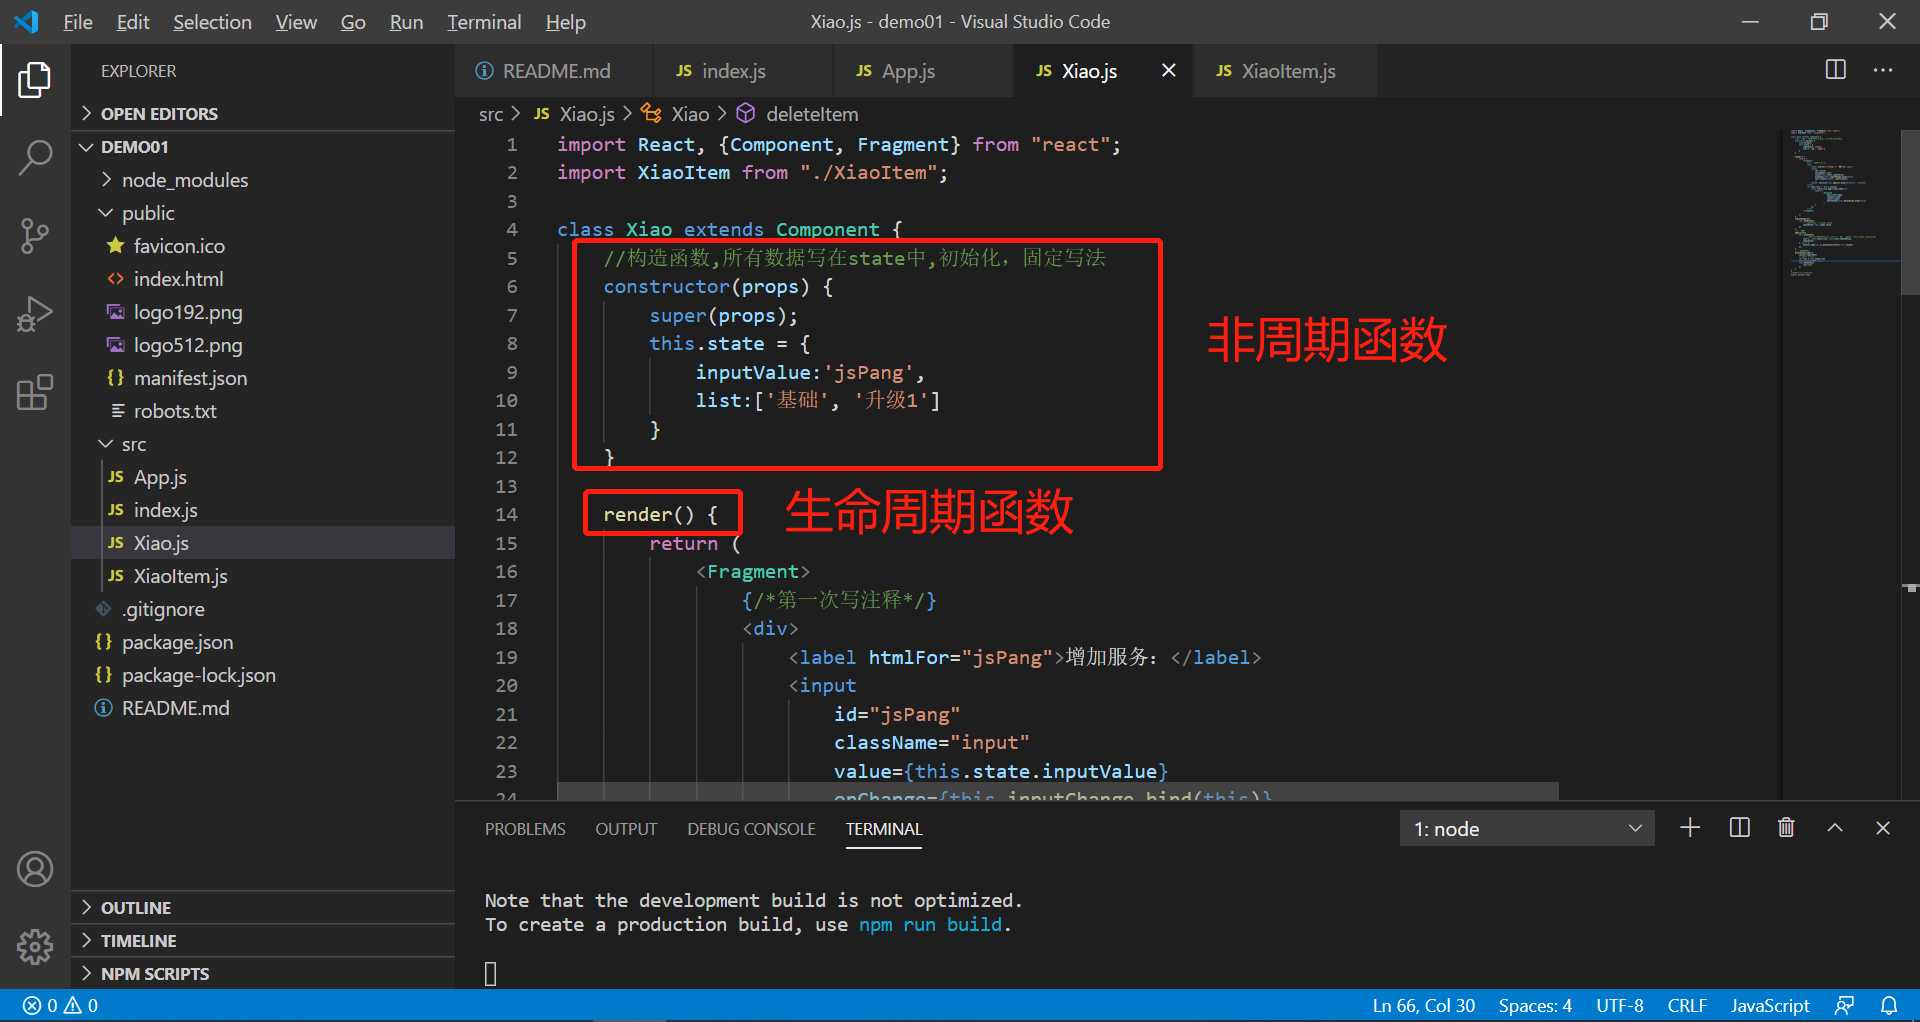
Task: Open the View menu
Action: [296, 22]
